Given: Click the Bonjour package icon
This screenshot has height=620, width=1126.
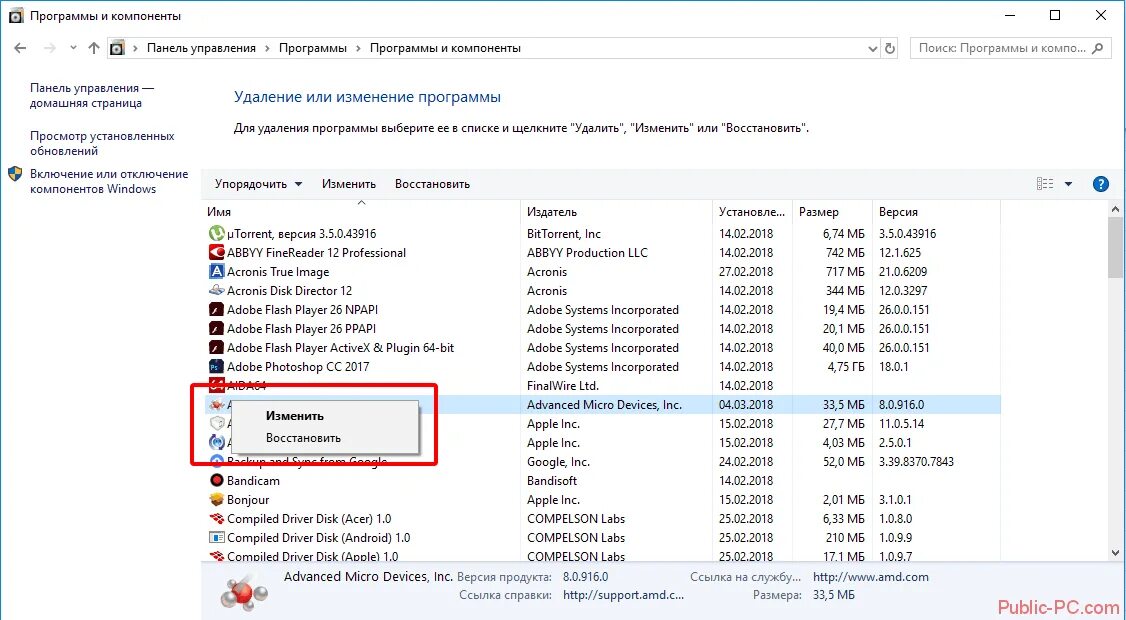Looking at the screenshot, I should [216, 500].
